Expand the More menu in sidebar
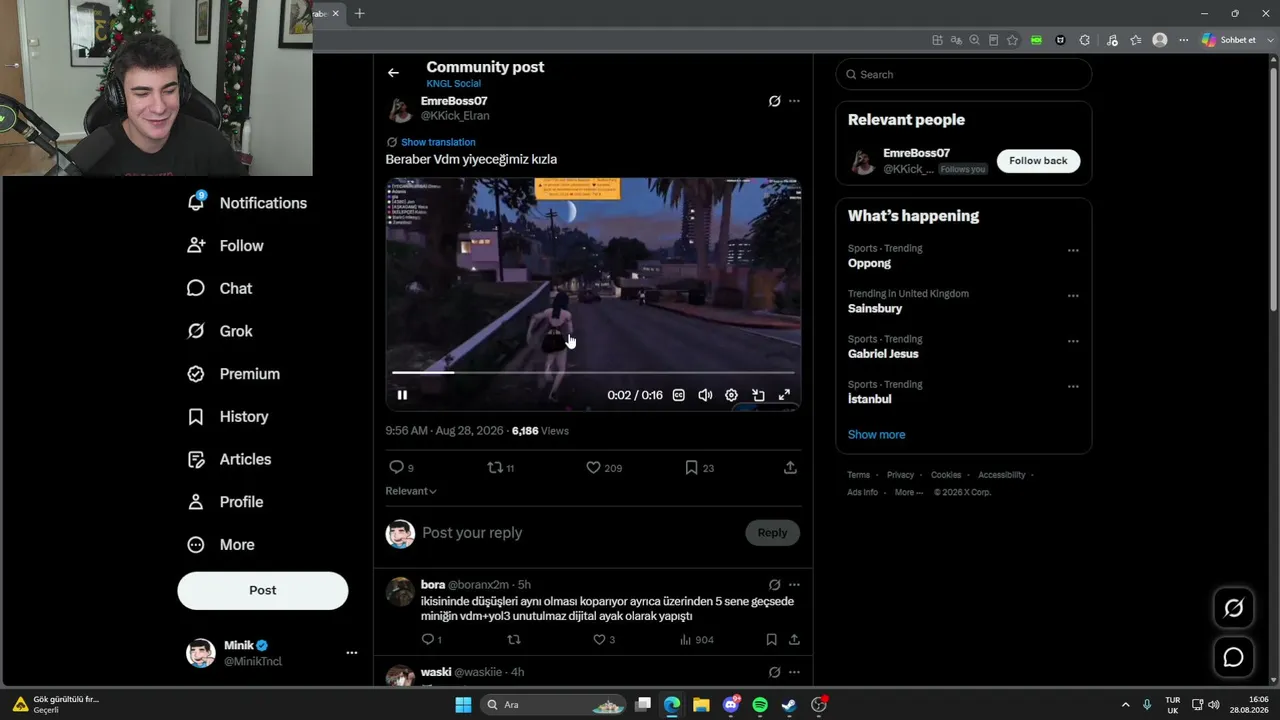The width and height of the screenshot is (1280, 720). (221, 545)
